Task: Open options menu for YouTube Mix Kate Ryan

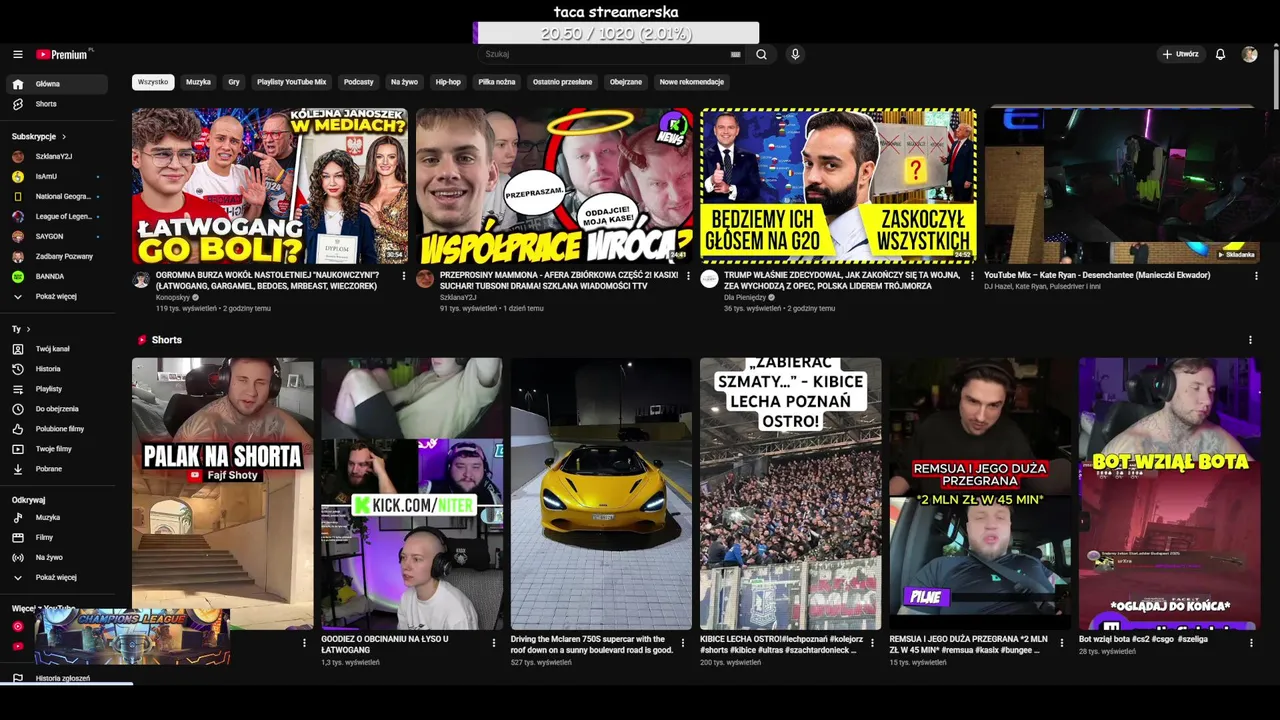Action: click(1256, 276)
